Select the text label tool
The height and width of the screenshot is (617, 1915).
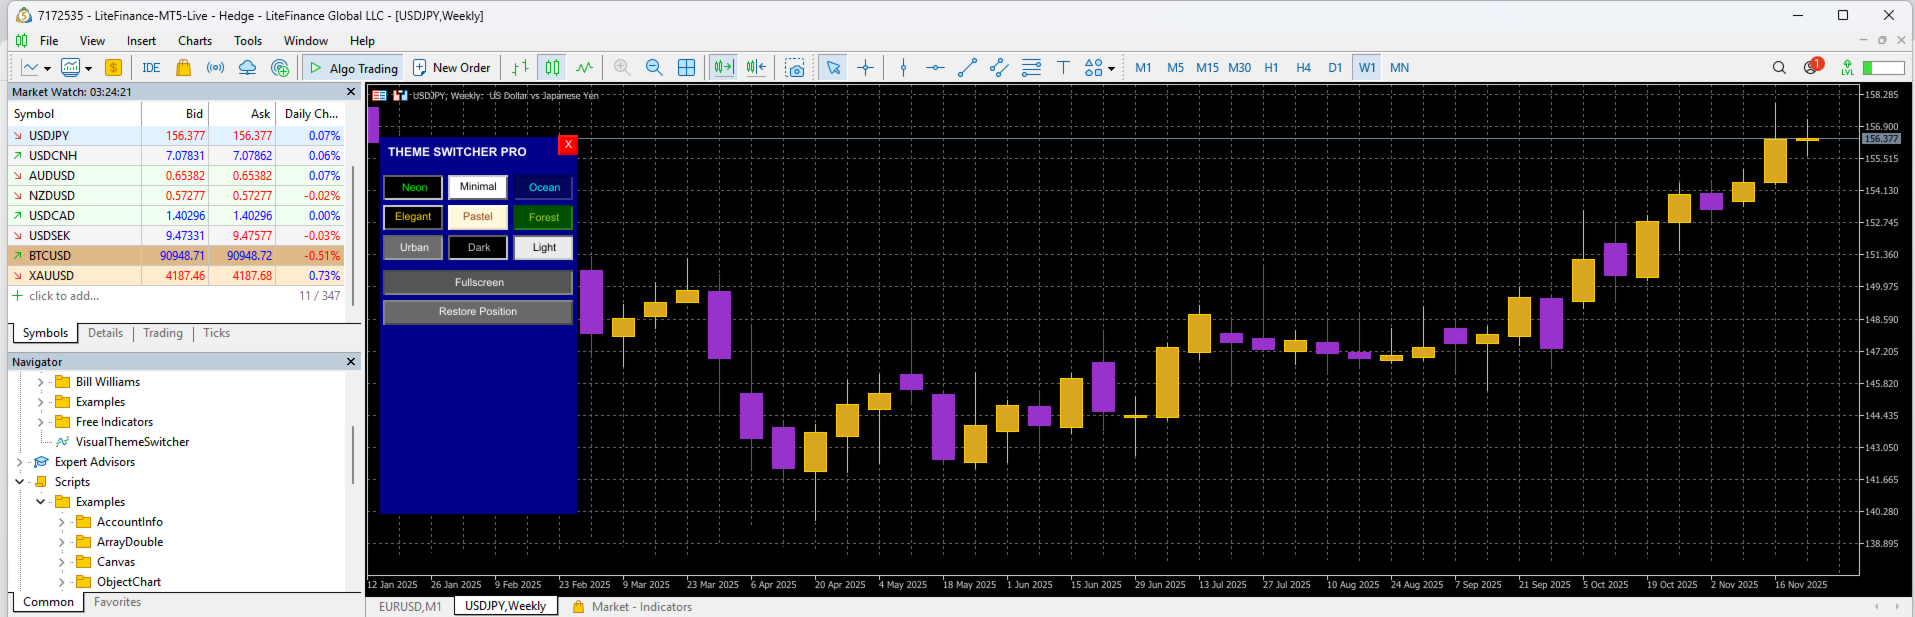pyautogui.click(x=1063, y=68)
